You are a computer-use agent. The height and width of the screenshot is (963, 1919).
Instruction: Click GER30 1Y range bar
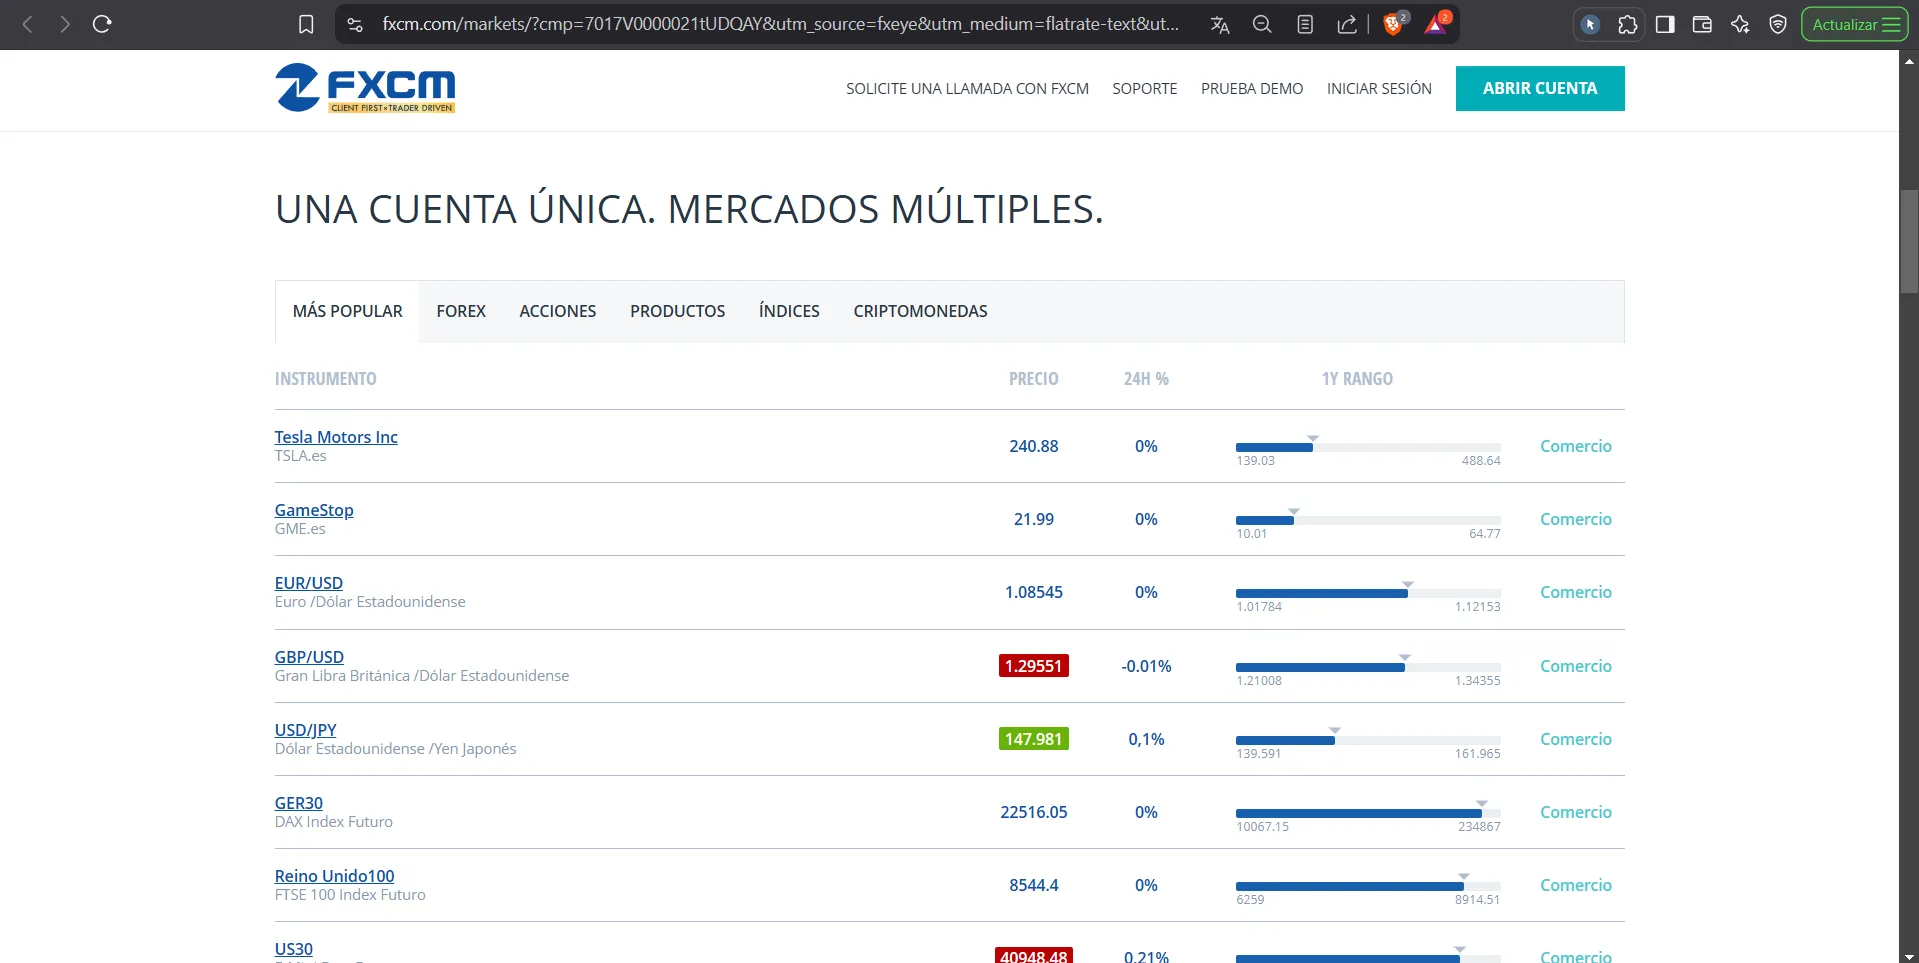(x=1368, y=813)
